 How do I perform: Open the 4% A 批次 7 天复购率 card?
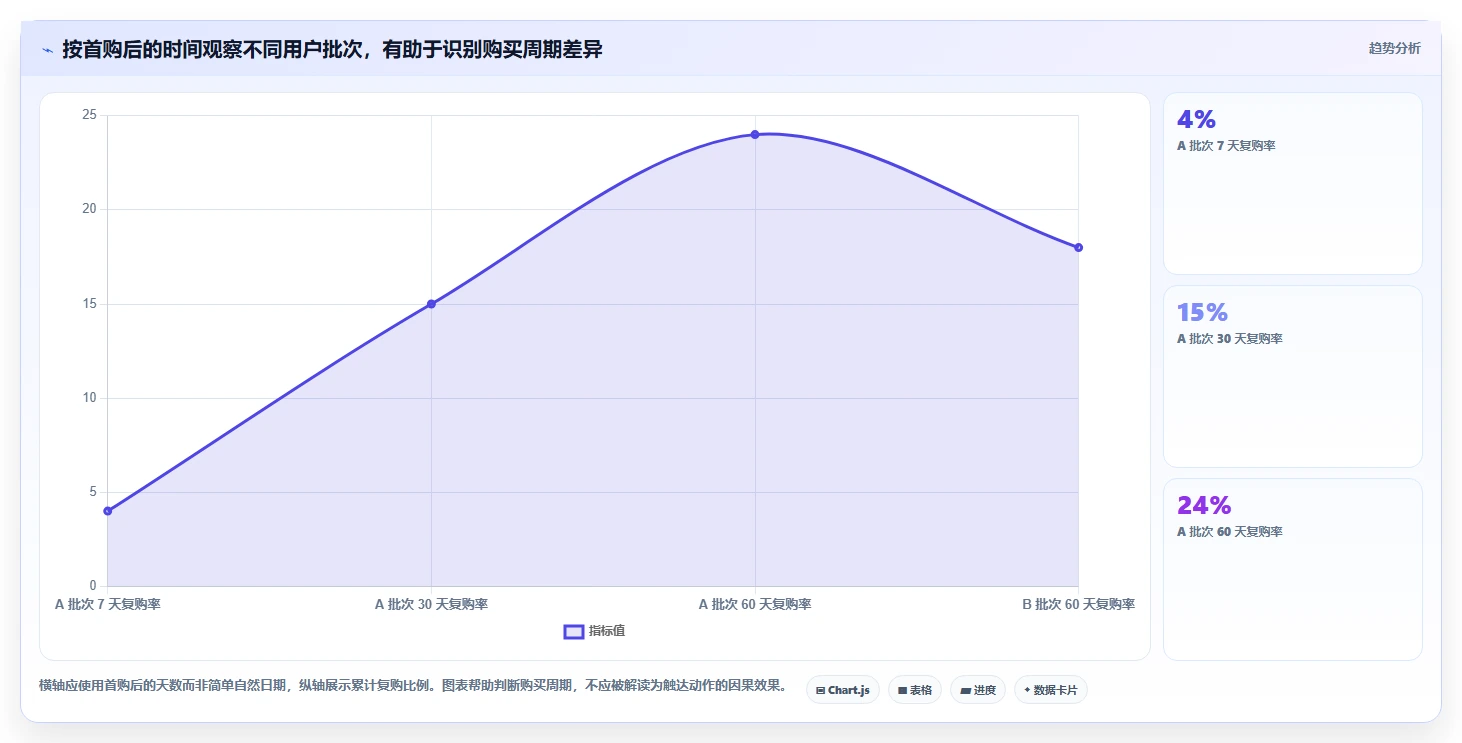click(1292, 184)
